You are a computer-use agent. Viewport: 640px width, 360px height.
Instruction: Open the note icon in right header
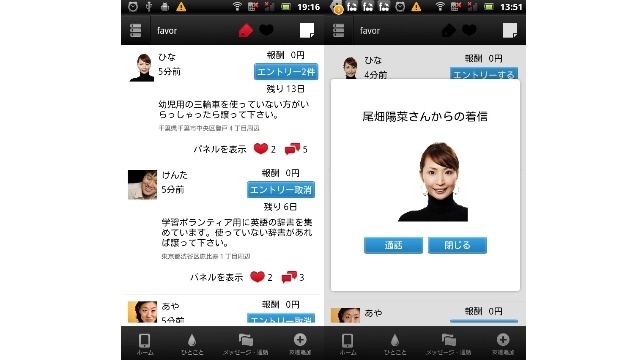(x=510, y=30)
